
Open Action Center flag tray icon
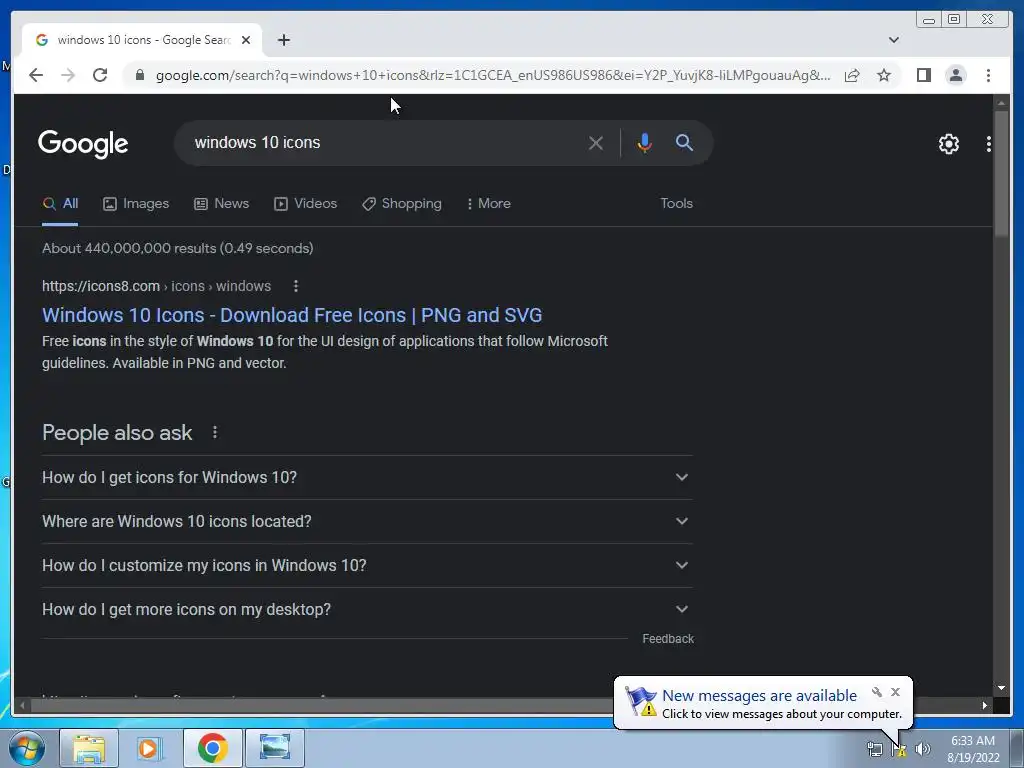tap(899, 749)
